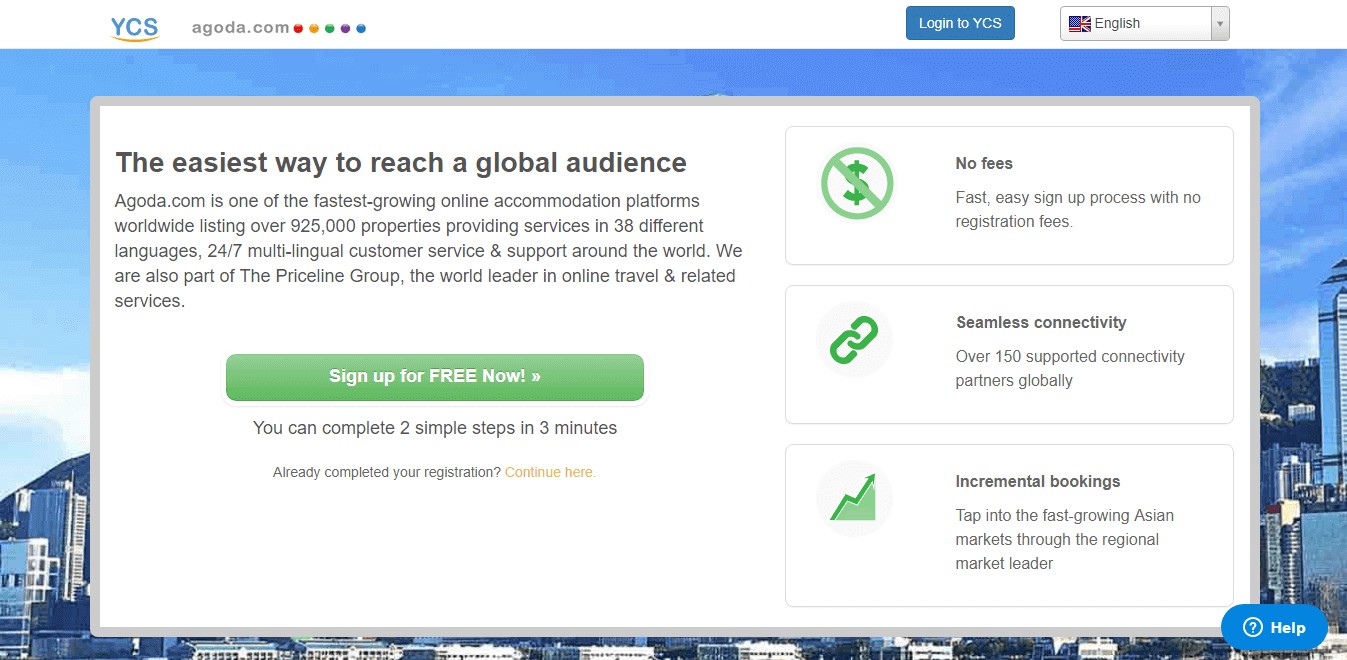This screenshot has width=1347, height=660.
Task: Click Sign up for FREE Now button
Action: pyautogui.click(x=434, y=377)
